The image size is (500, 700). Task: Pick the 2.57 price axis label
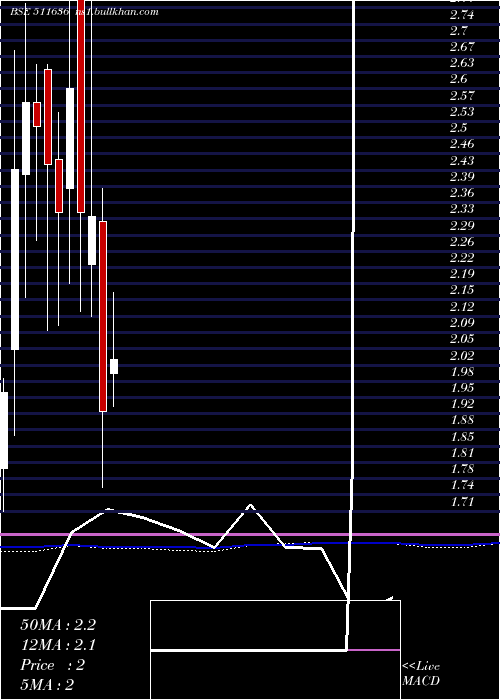[462, 96]
